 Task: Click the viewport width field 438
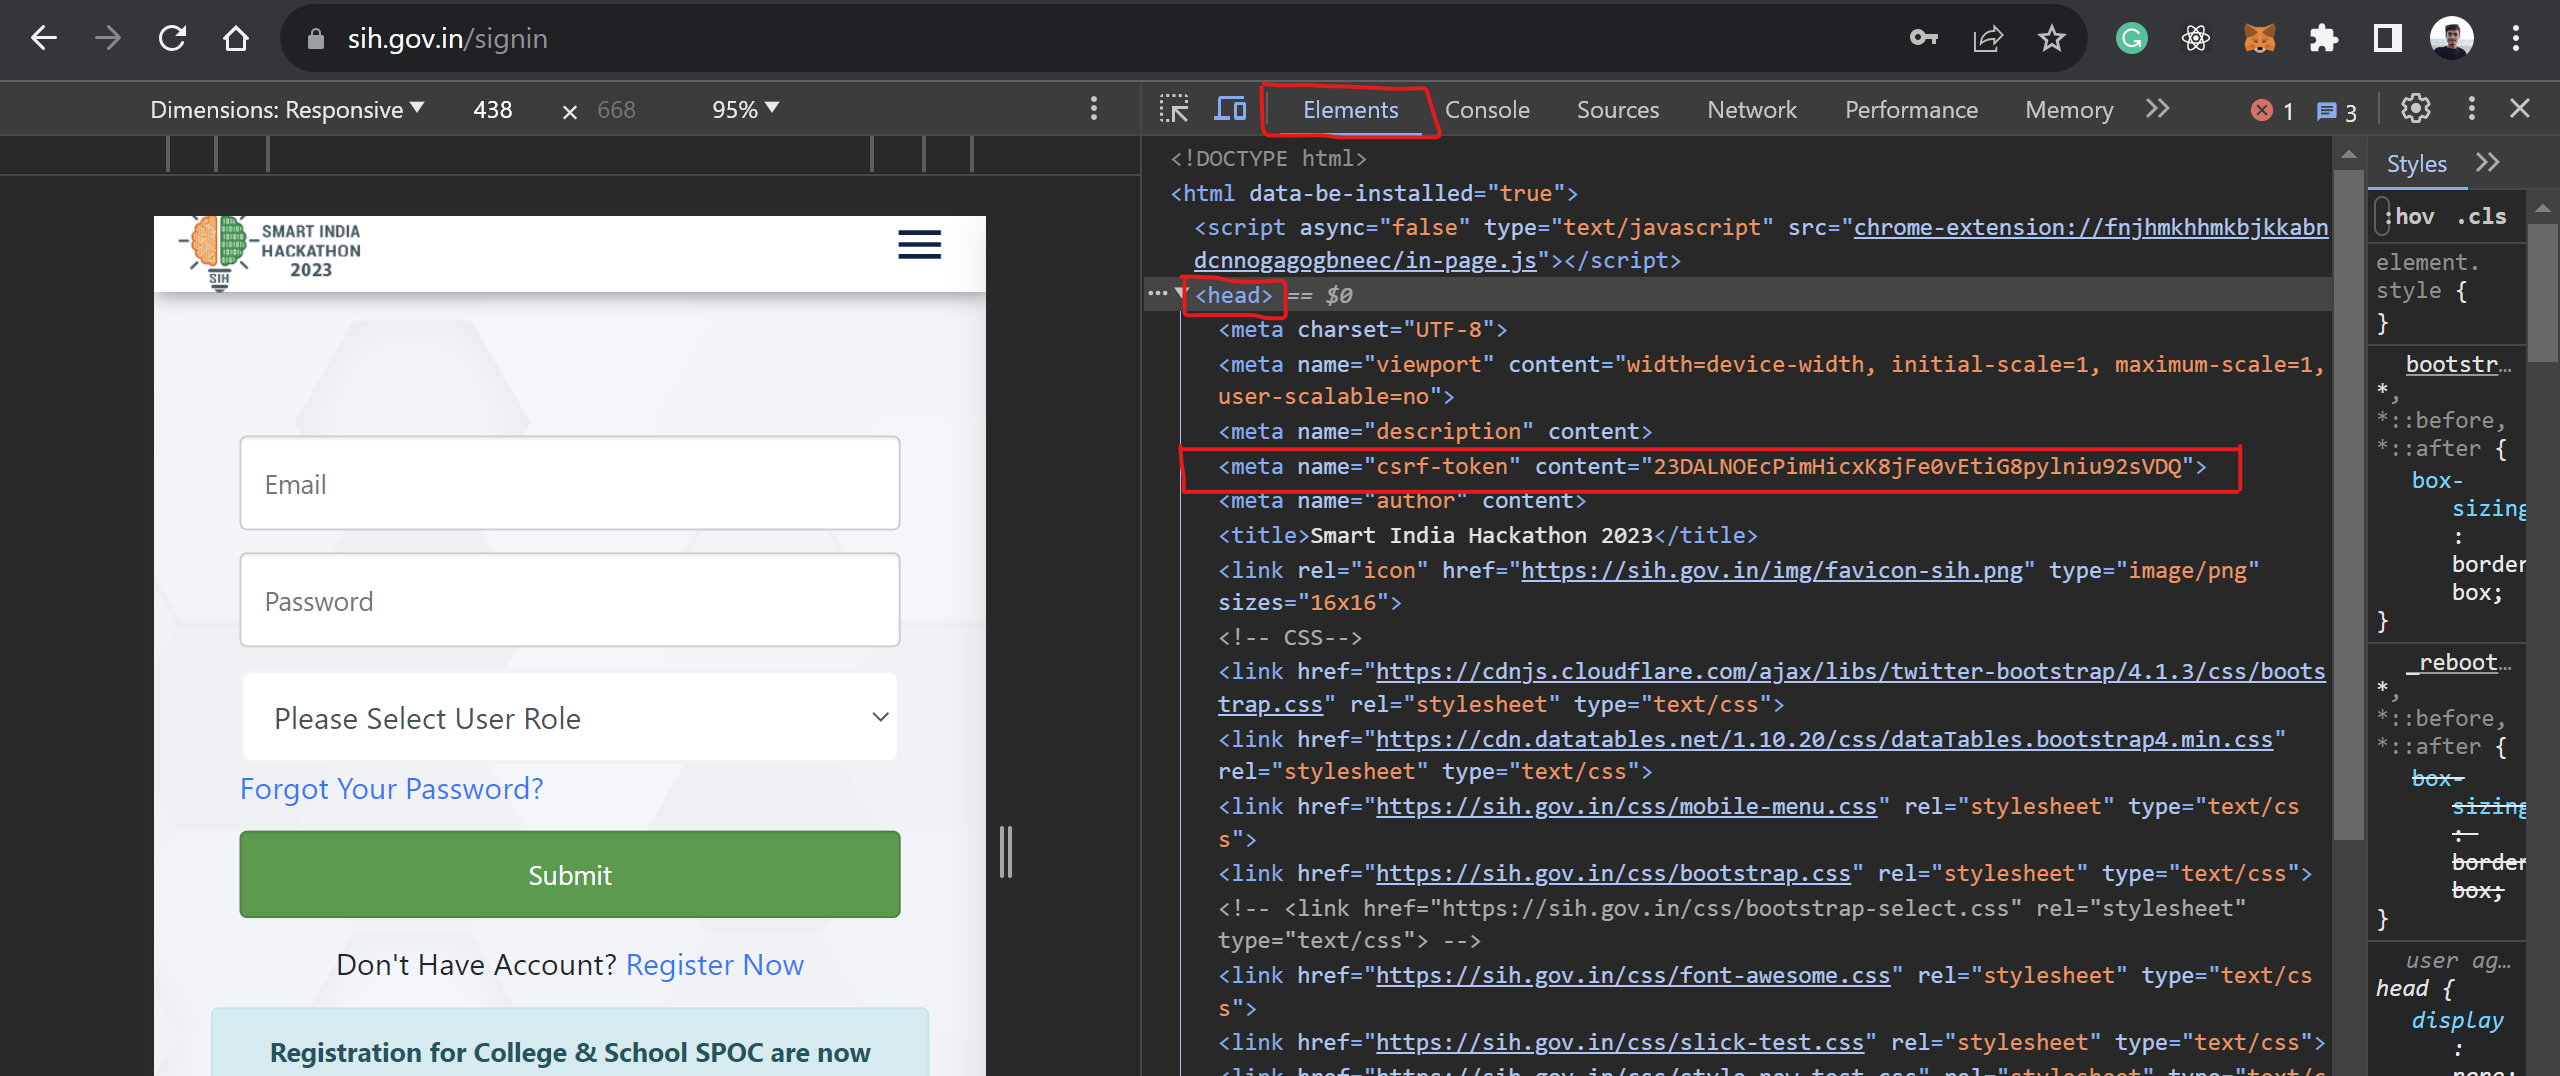click(493, 110)
